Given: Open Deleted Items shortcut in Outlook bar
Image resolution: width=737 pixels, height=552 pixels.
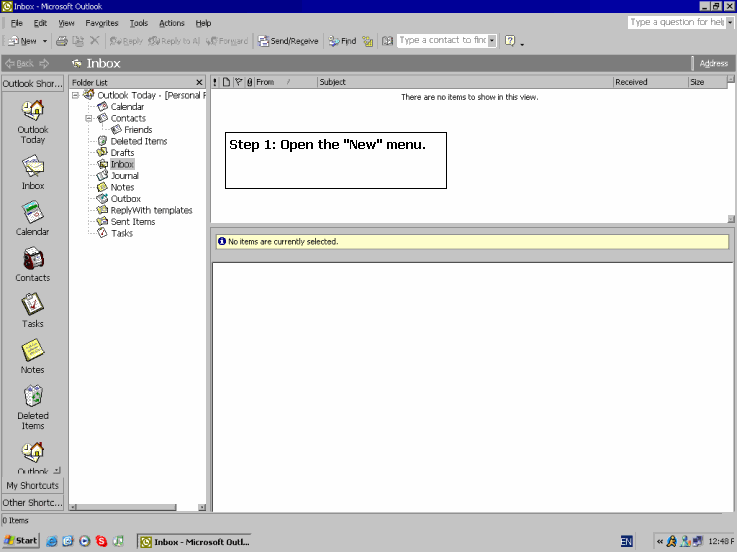Looking at the screenshot, I should coord(33,408).
